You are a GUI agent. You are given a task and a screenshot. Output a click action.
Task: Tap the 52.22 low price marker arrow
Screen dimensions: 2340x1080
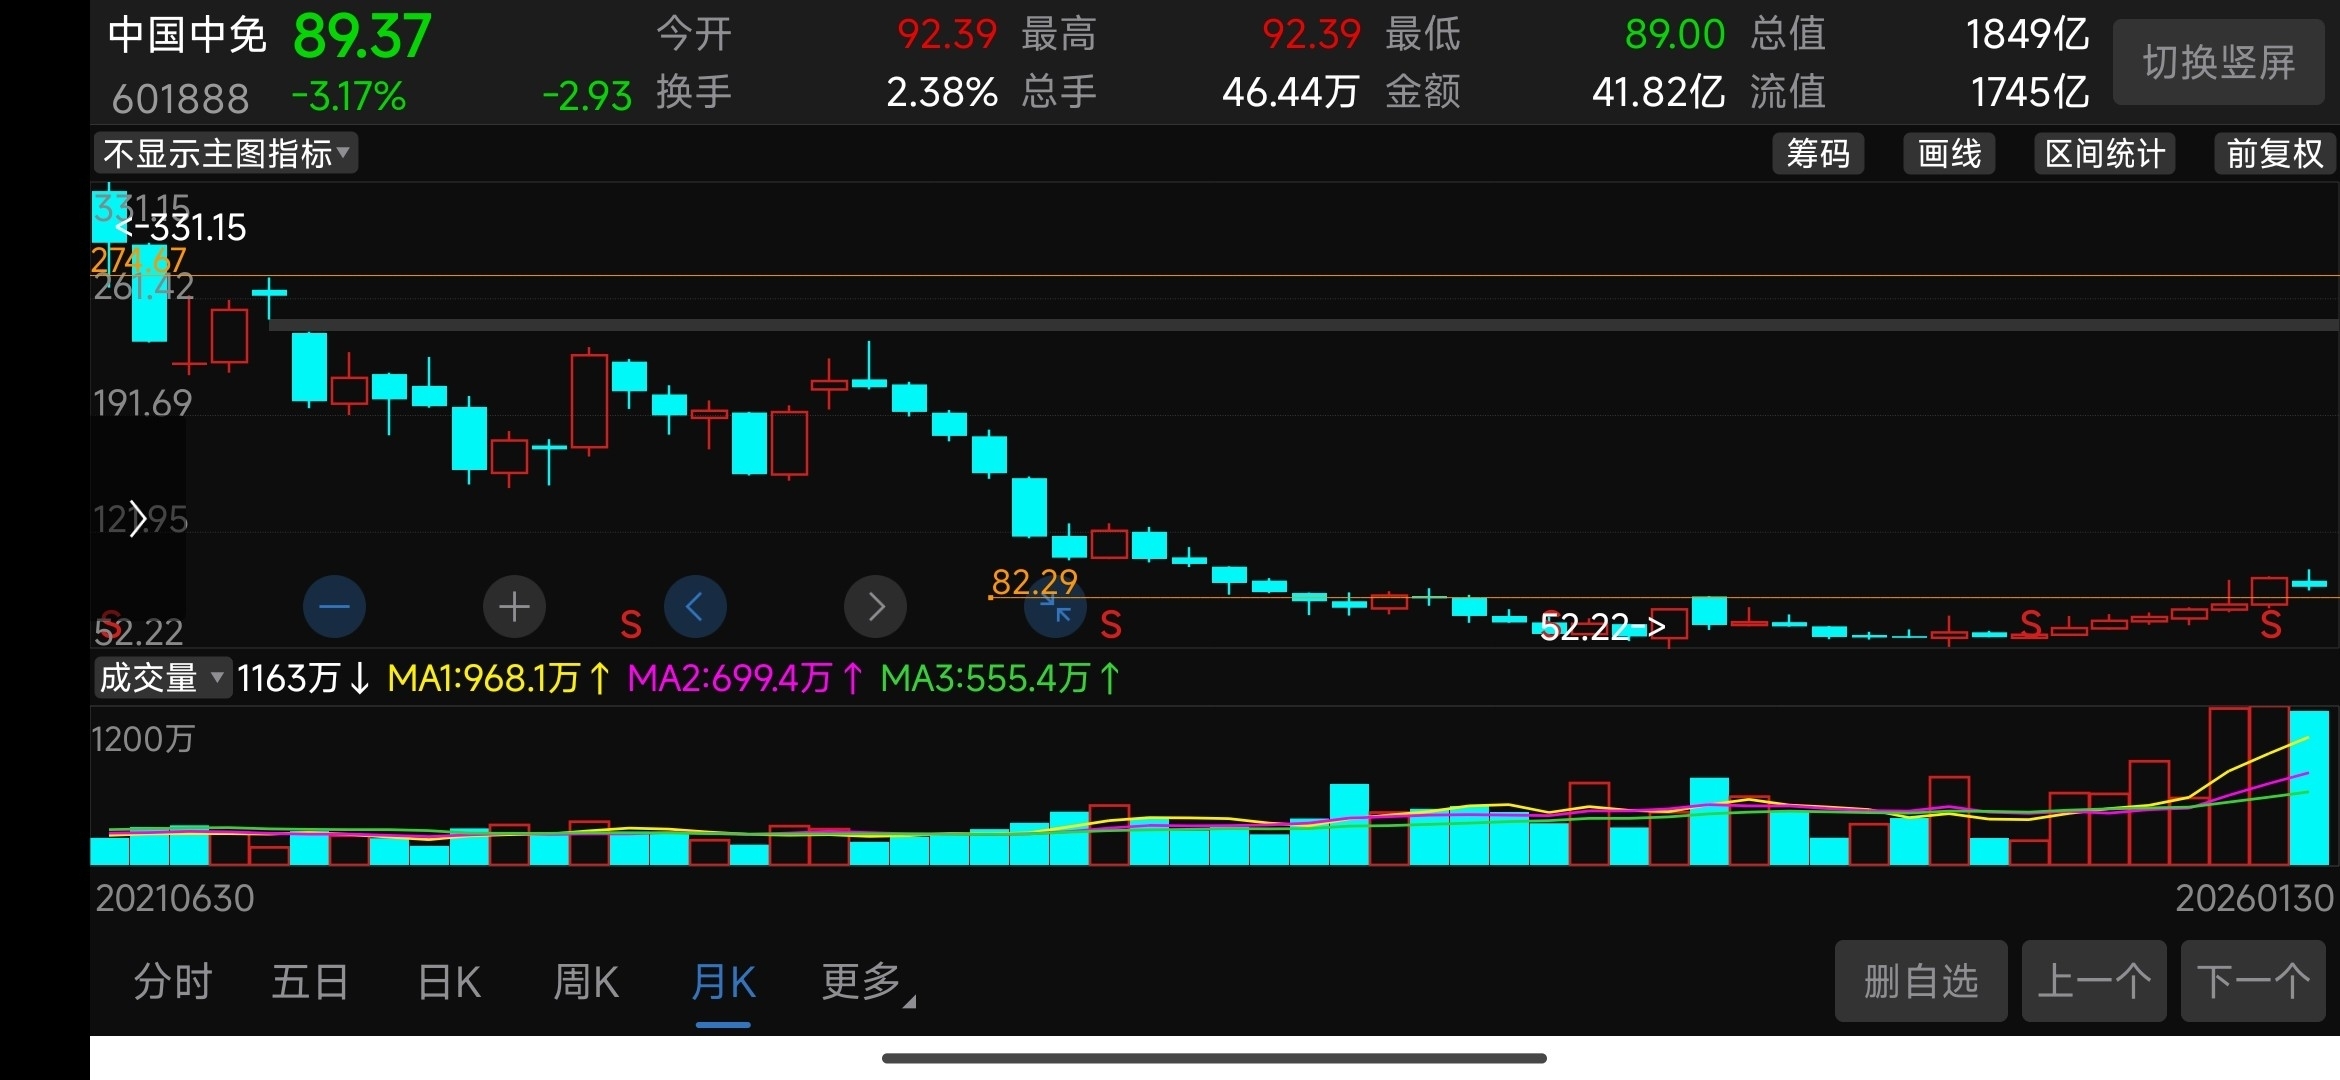pyautogui.click(x=1602, y=627)
